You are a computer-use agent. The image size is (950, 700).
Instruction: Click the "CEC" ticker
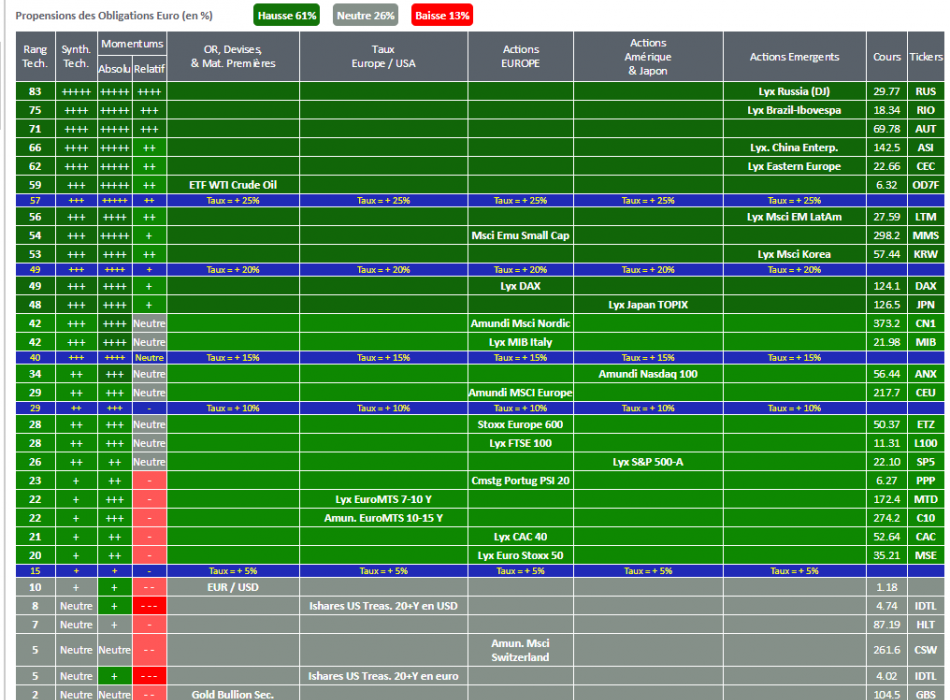(926, 167)
